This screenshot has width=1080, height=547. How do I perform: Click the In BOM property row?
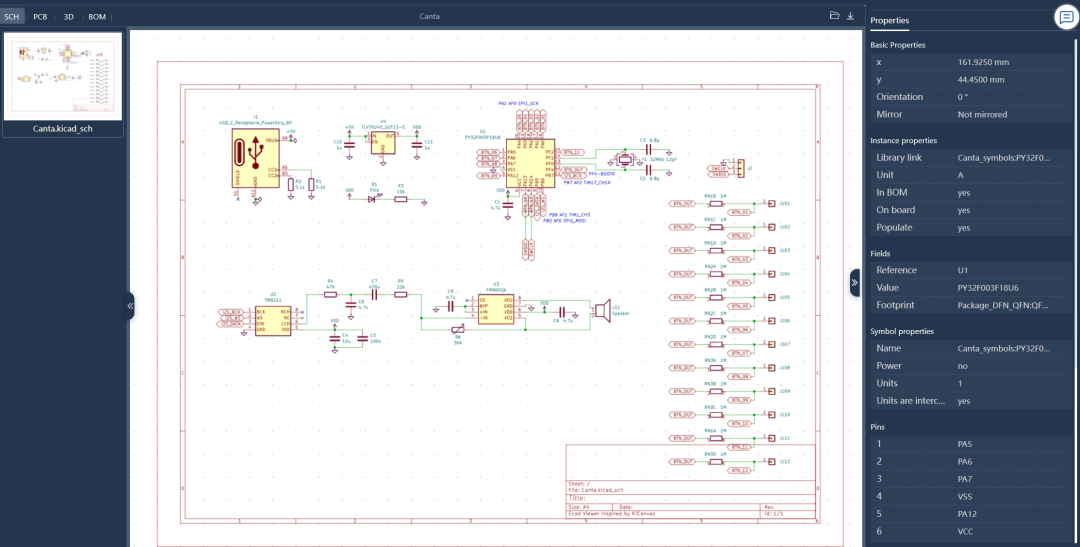[971, 193]
